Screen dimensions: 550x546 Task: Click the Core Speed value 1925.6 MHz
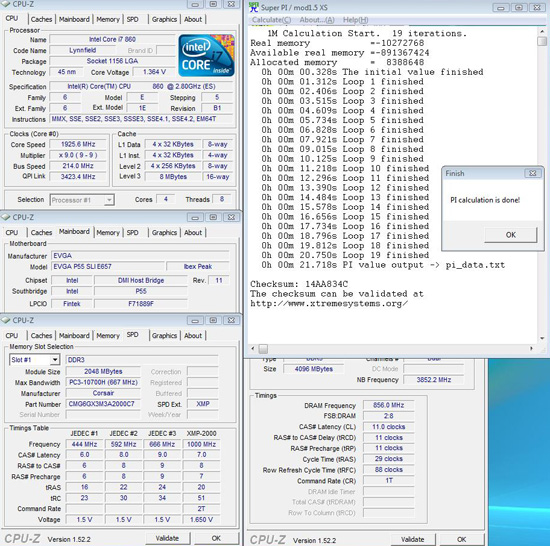78,144
